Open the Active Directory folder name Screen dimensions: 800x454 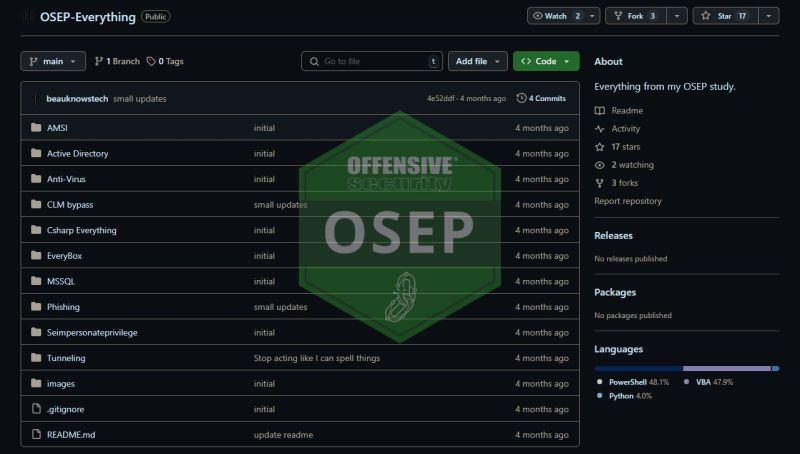click(x=78, y=153)
